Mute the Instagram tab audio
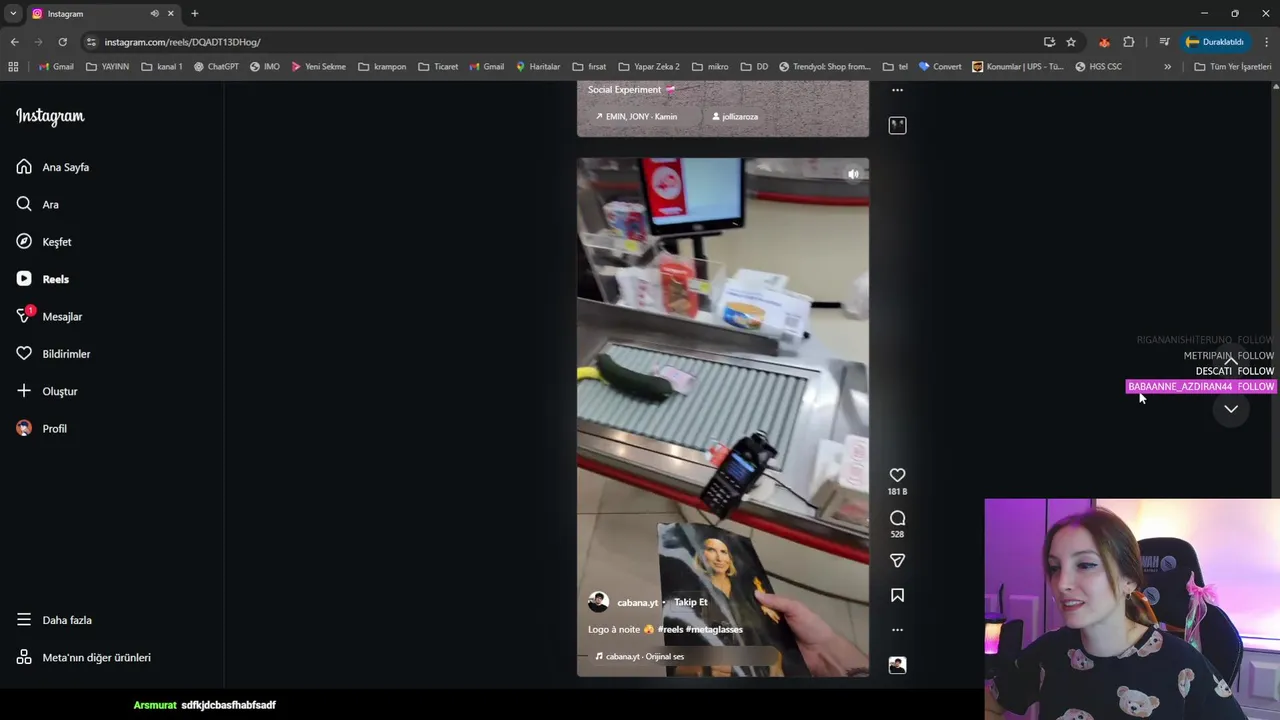This screenshot has height=720, width=1280. [x=154, y=13]
